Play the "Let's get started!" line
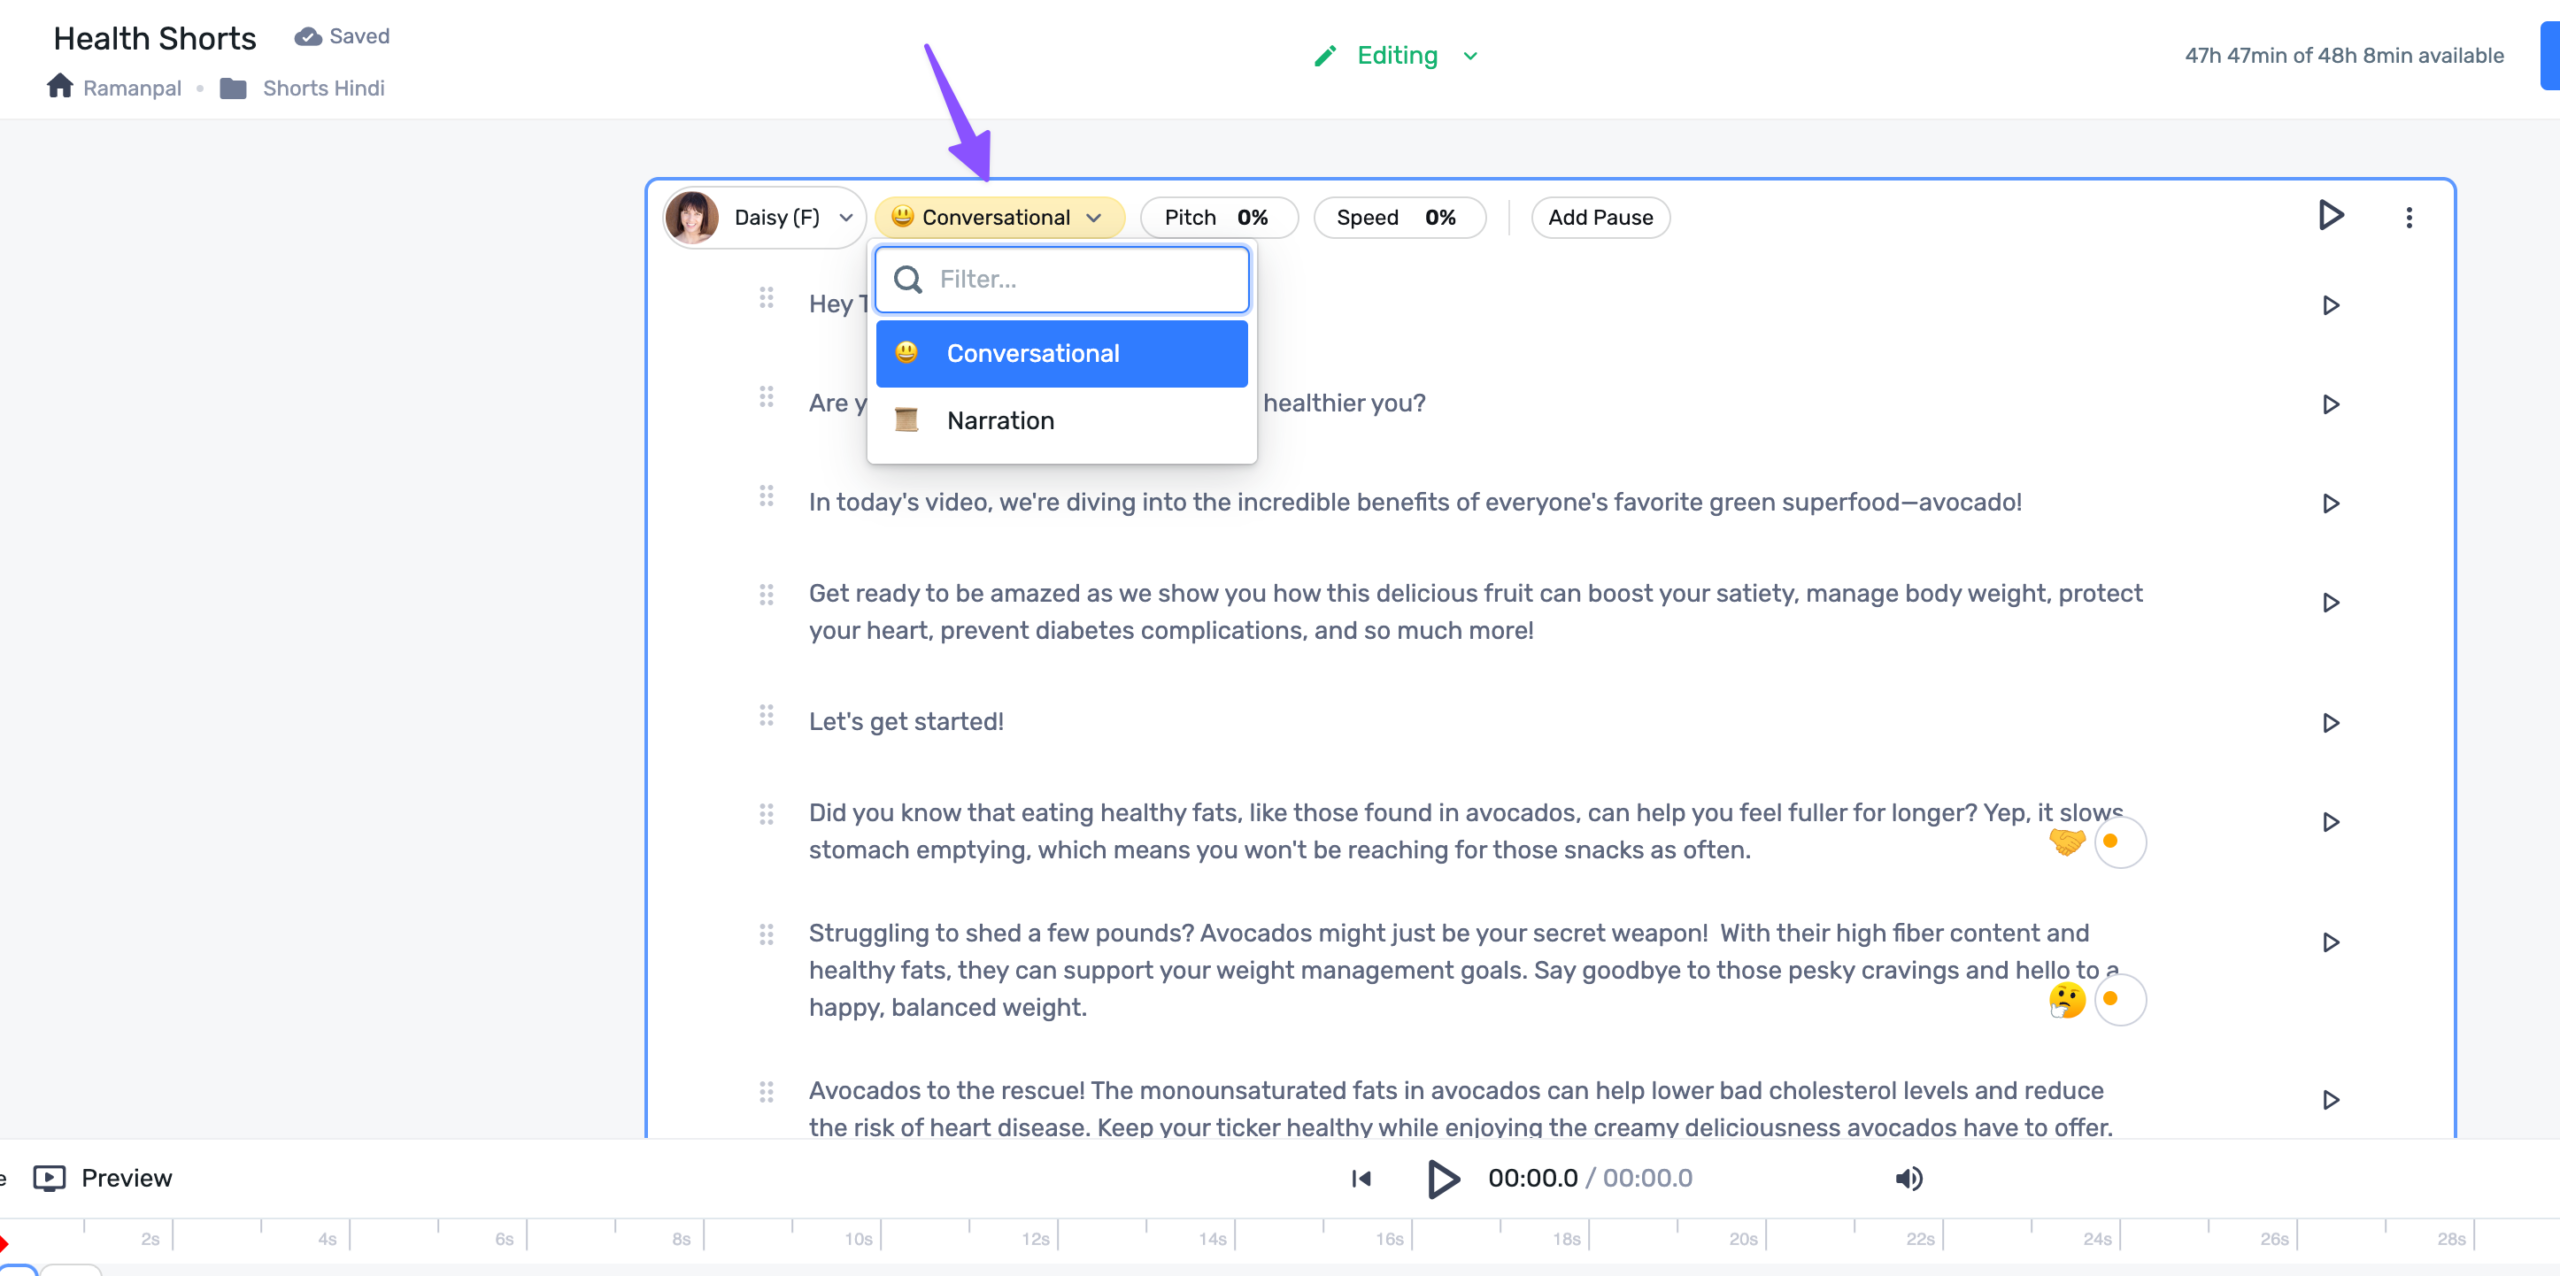2560x1276 pixels. pos(2330,722)
